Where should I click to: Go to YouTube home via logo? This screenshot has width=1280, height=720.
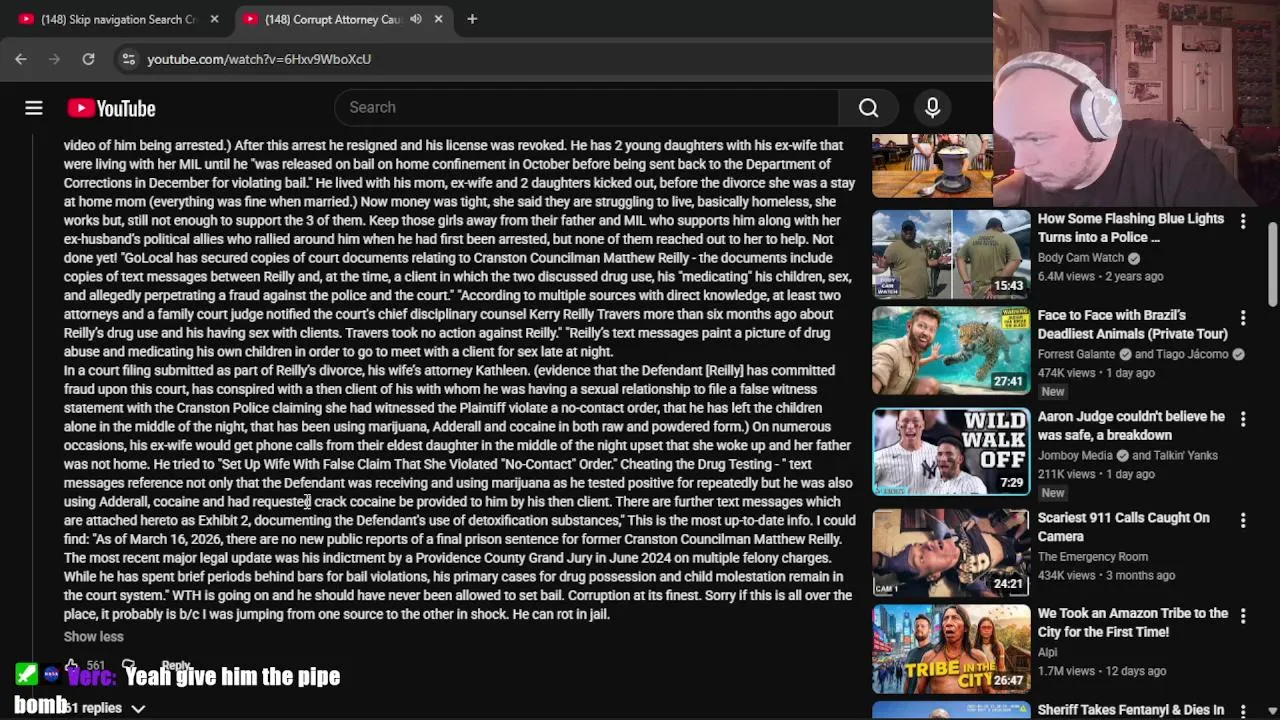click(111, 108)
